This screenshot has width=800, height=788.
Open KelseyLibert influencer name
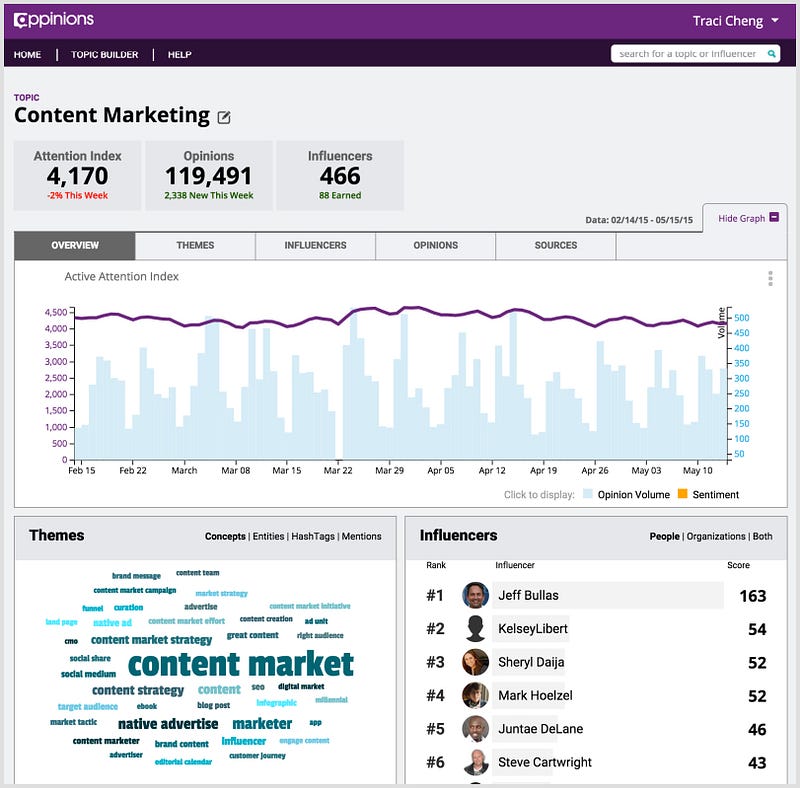point(533,629)
